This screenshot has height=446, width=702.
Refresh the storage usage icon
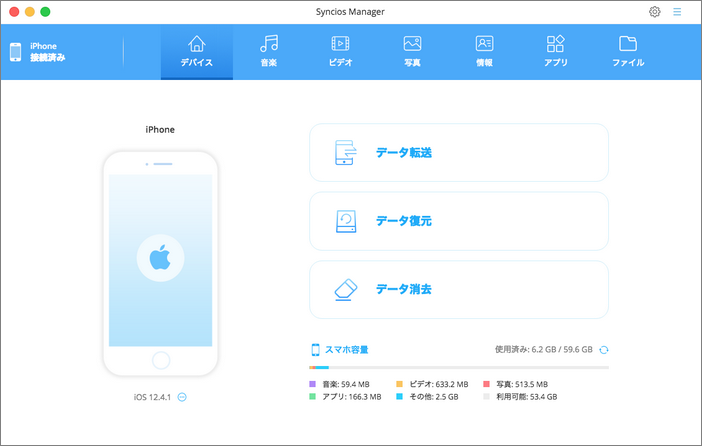click(603, 350)
